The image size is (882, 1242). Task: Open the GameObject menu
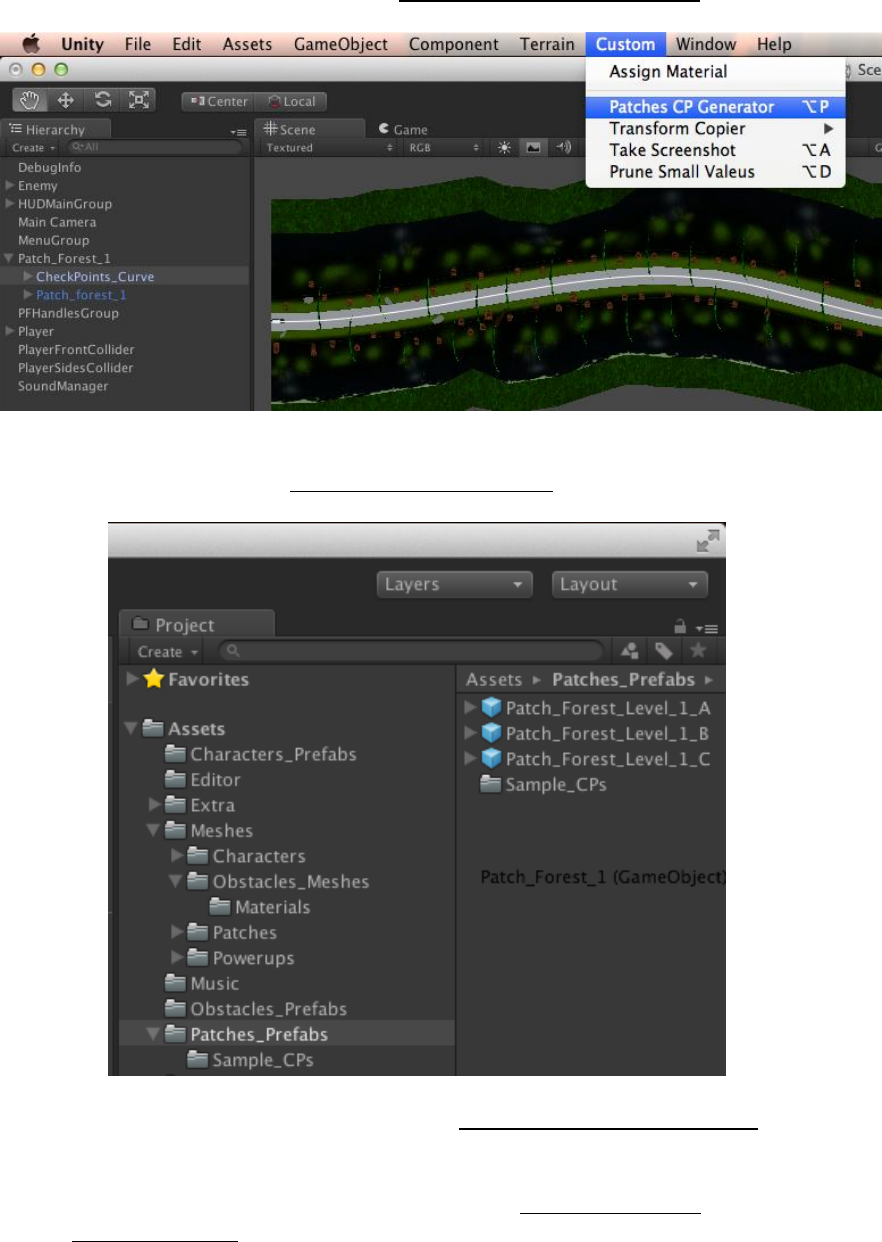341,44
